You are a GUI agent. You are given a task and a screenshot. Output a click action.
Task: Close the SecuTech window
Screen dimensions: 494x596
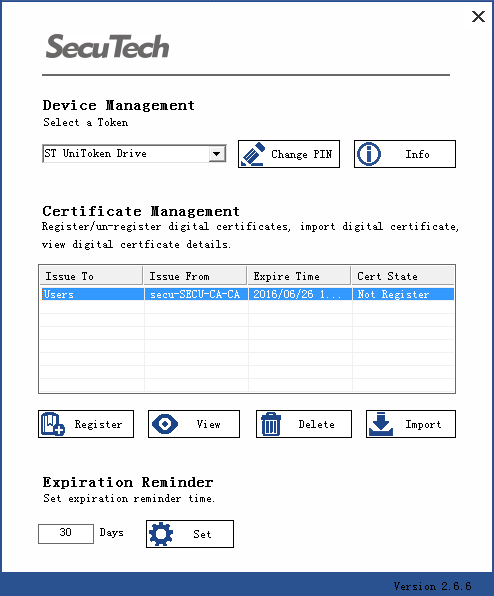tap(478, 16)
